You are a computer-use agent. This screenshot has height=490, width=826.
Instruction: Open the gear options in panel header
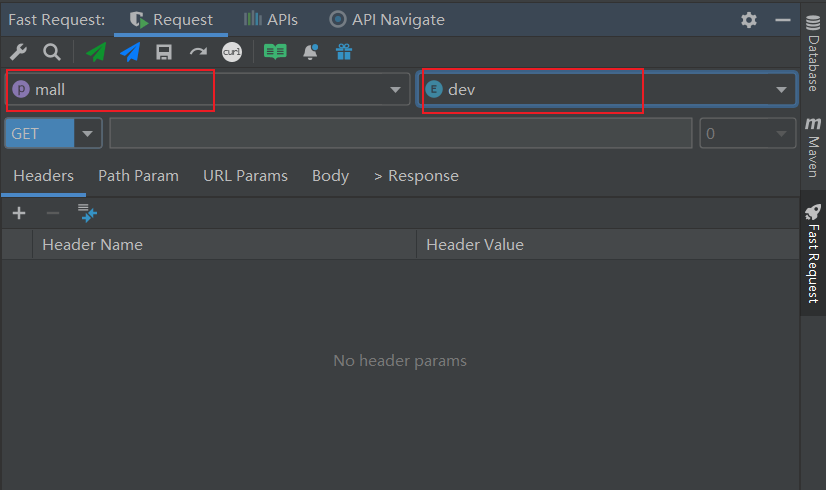749,20
